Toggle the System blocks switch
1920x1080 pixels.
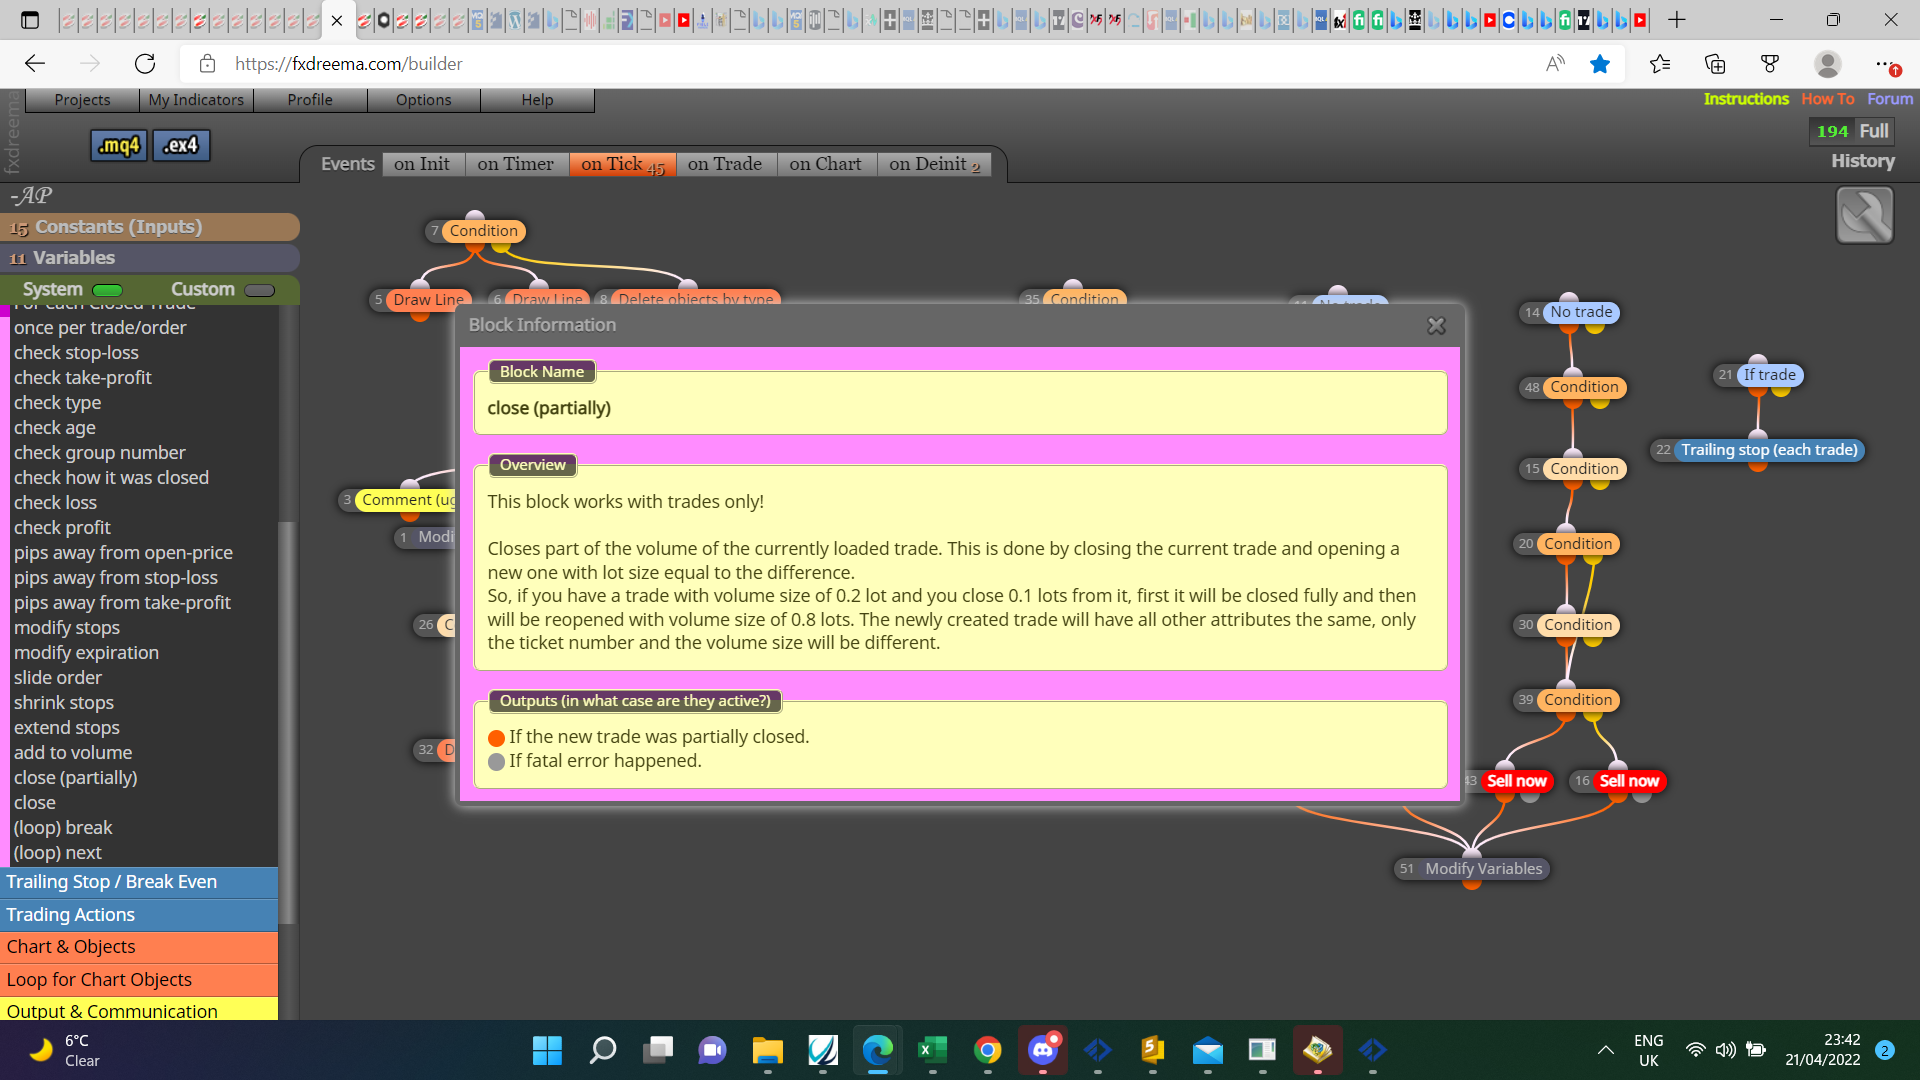[107, 290]
